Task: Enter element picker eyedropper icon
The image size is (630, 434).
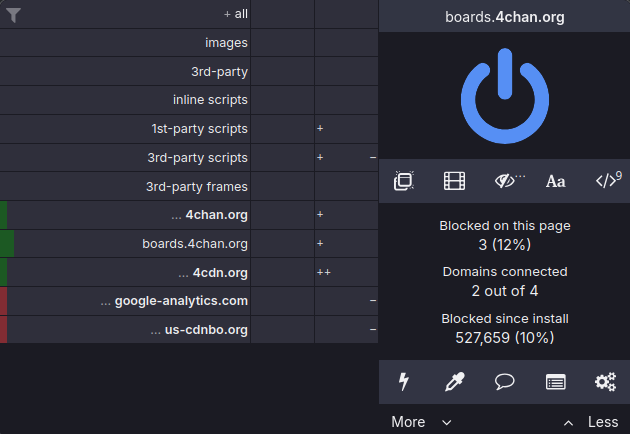Action: pos(454,382)
